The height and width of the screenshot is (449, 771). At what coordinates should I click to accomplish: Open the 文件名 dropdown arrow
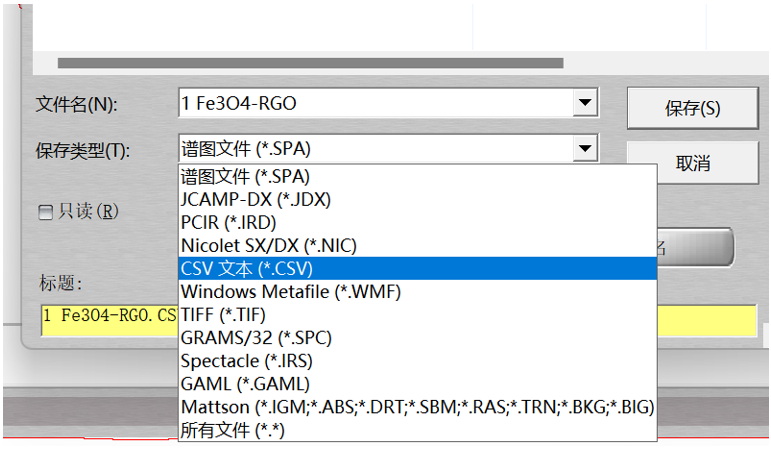click(585, 102)
